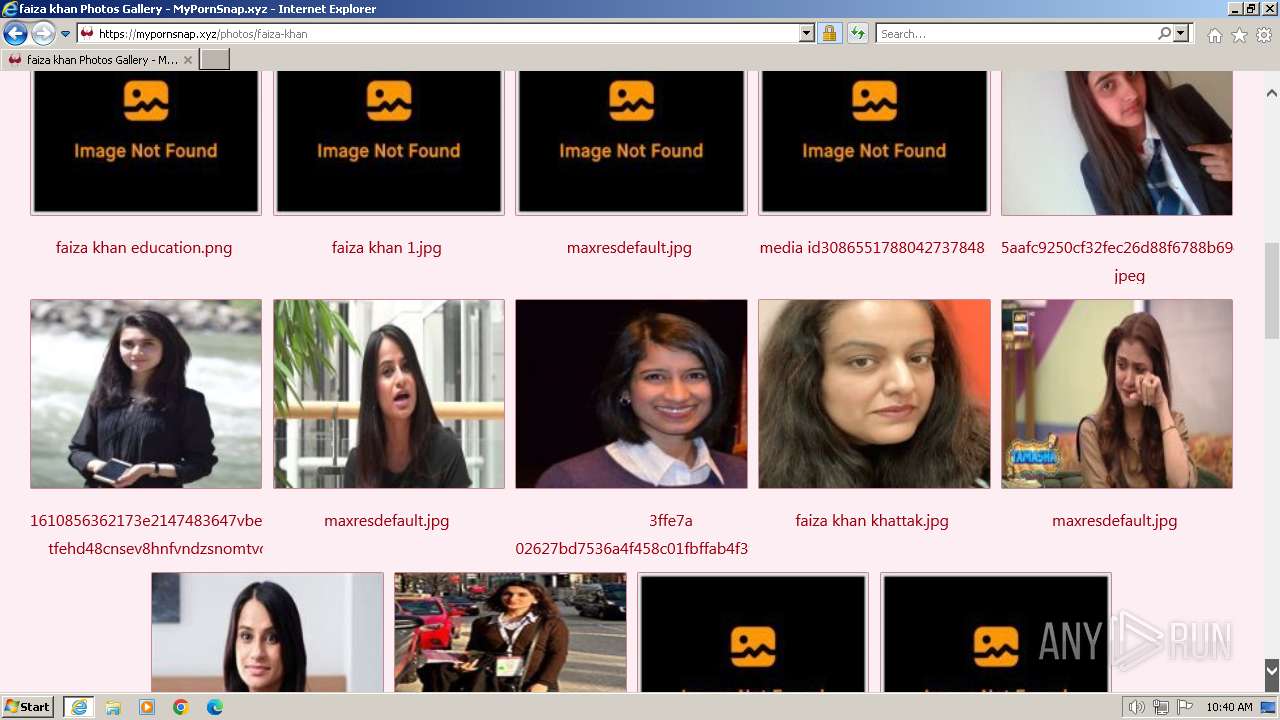Open faiza khan khattak.jpg link
Image resolution: width=1280 pixels, height=720 pixels.
[872, 521]
